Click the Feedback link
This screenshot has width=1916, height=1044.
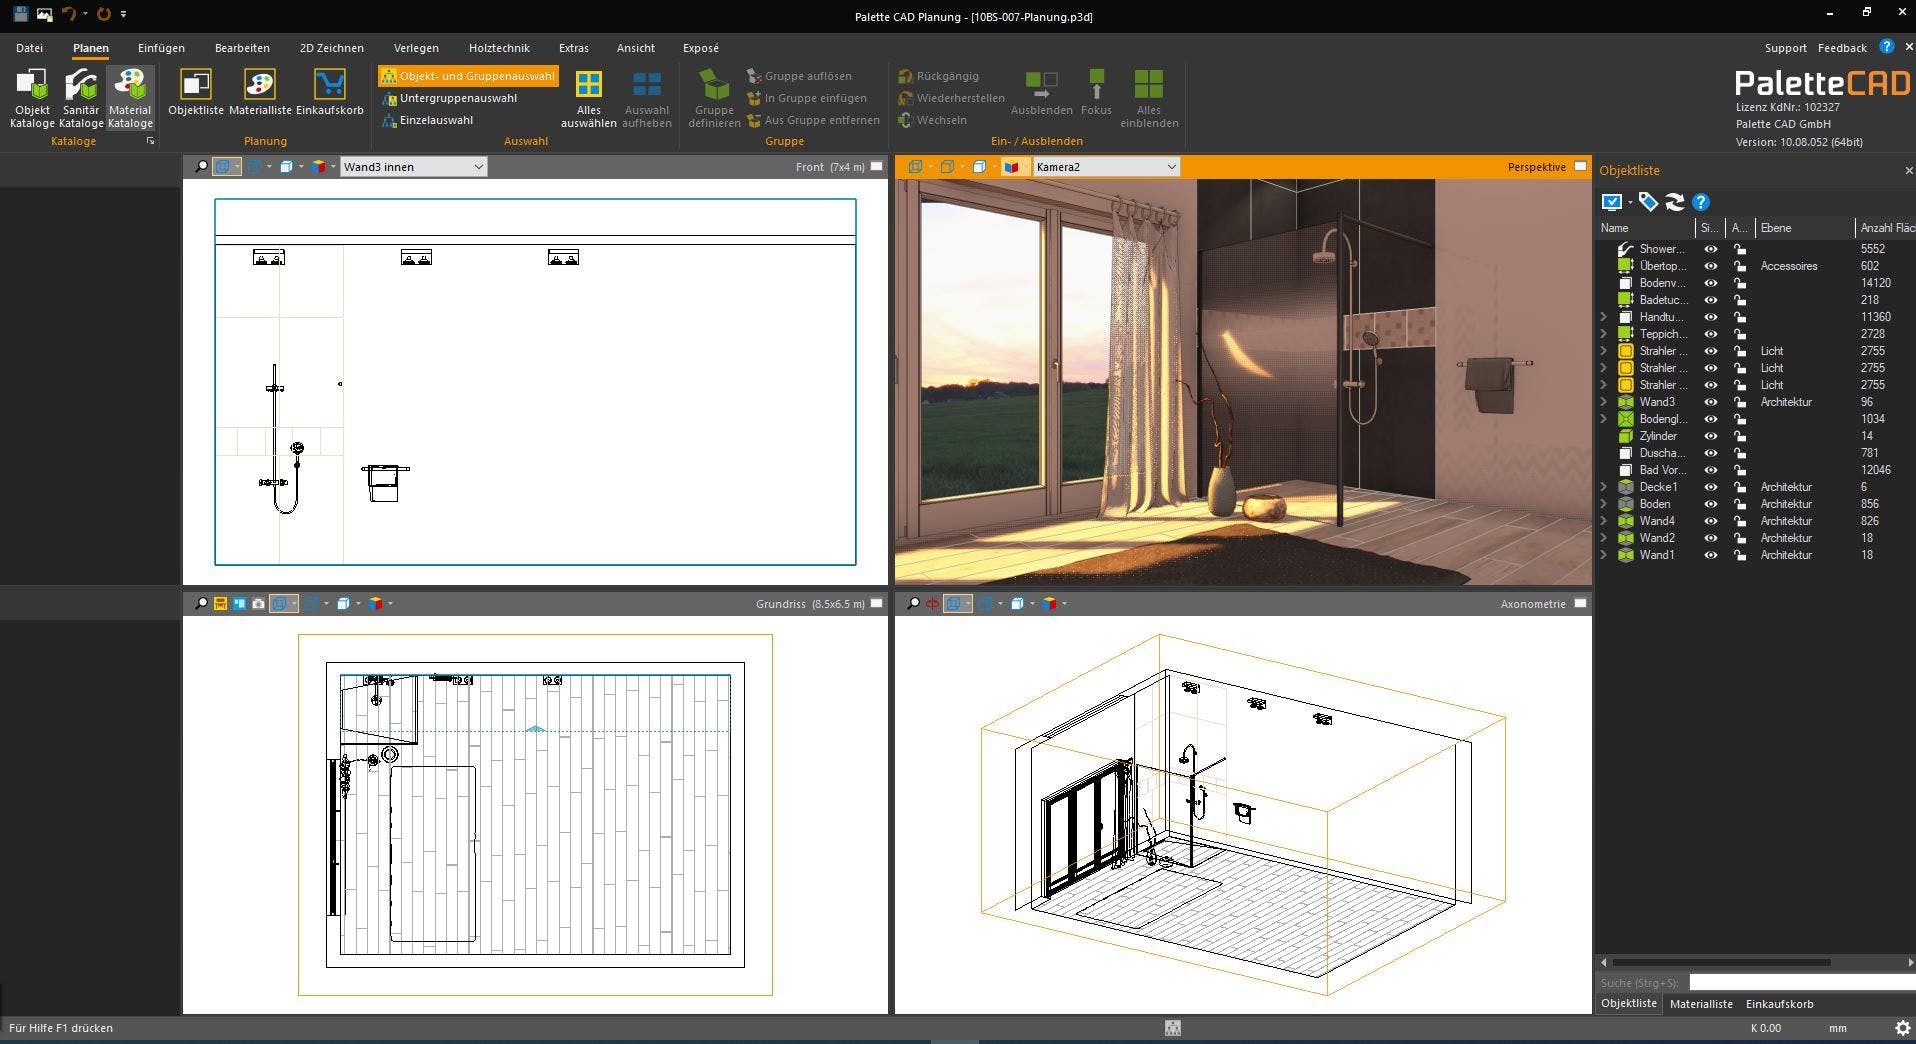click(x=1841, y=48)
